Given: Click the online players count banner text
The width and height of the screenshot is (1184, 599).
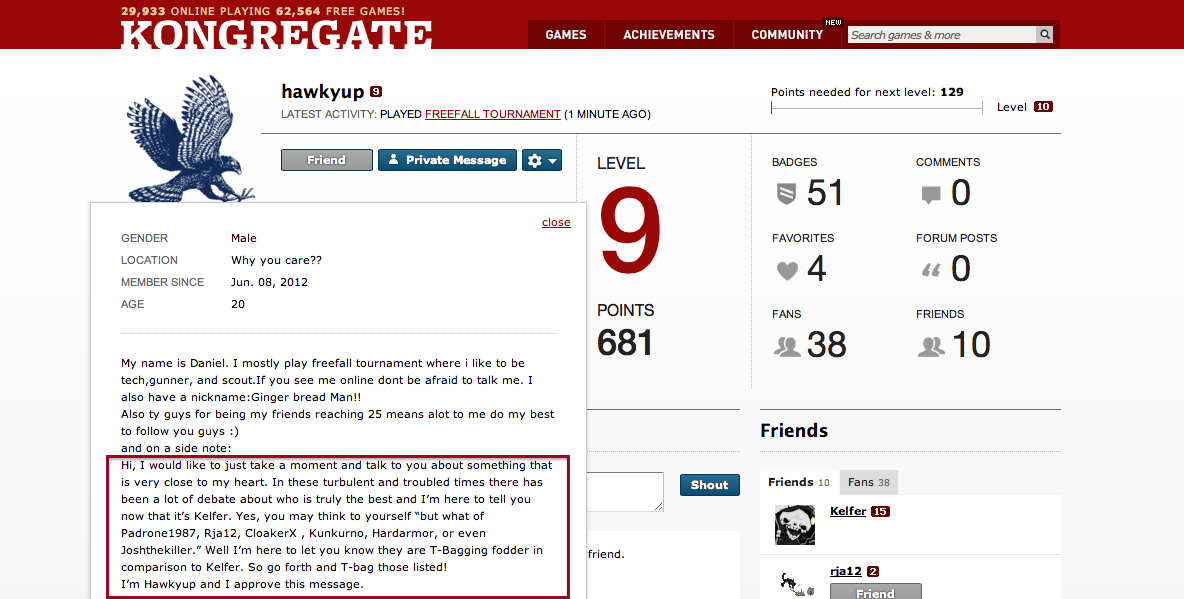Looking at the screenshot, I should 263,11.
